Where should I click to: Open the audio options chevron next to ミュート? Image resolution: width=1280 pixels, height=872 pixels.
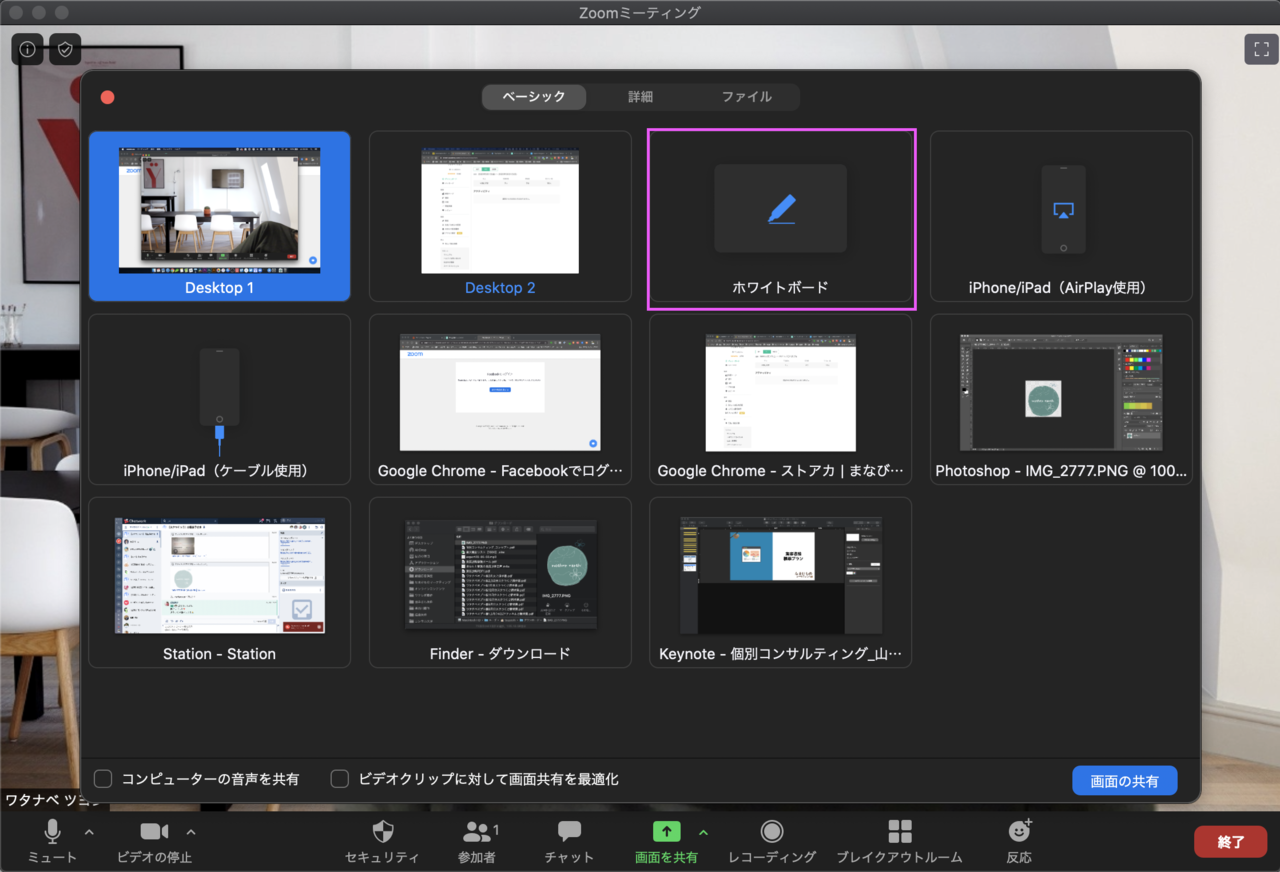tap(88, 832)
